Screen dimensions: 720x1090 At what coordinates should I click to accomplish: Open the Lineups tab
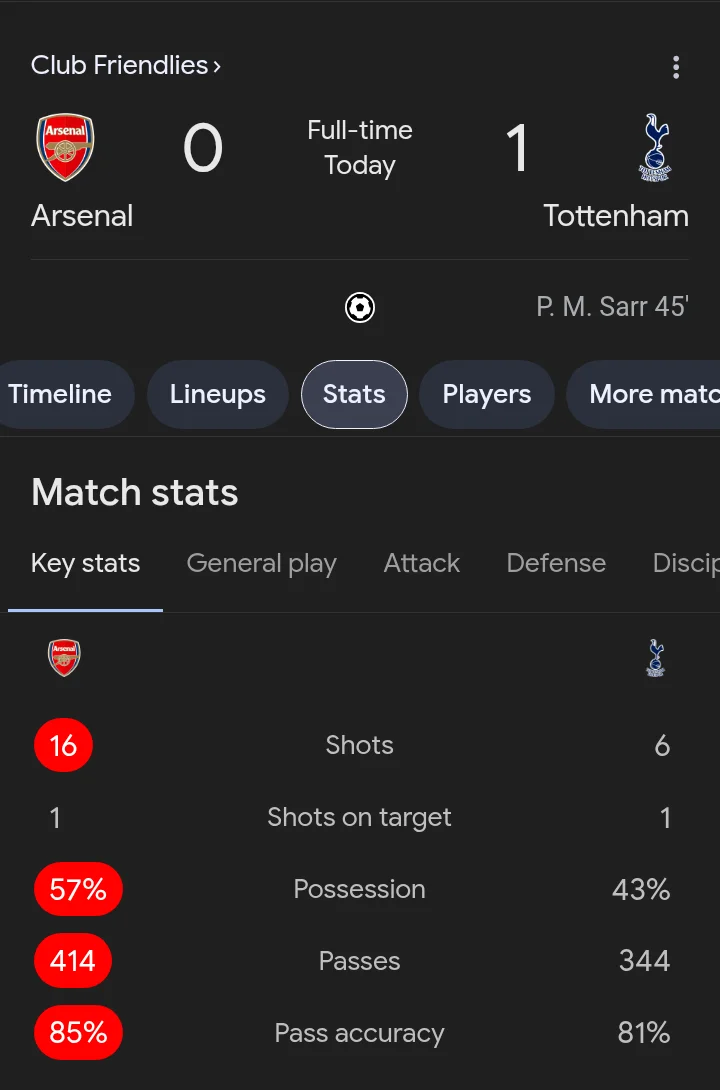[x=218, y=394]
